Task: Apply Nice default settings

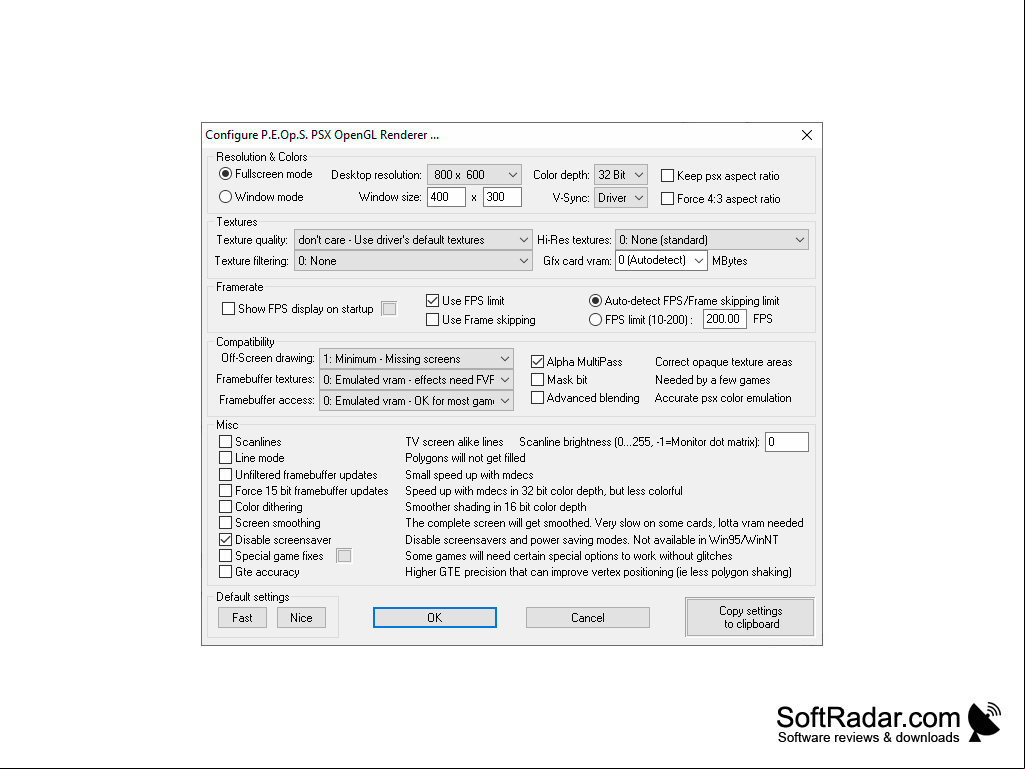Action: [x=301, y=618]
